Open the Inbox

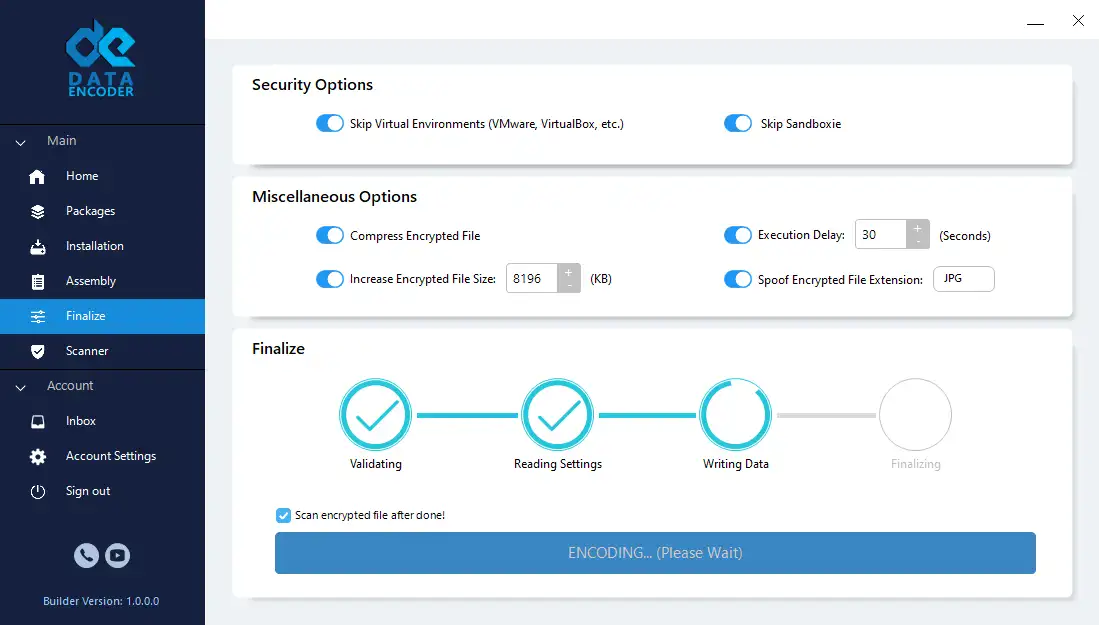102,422
